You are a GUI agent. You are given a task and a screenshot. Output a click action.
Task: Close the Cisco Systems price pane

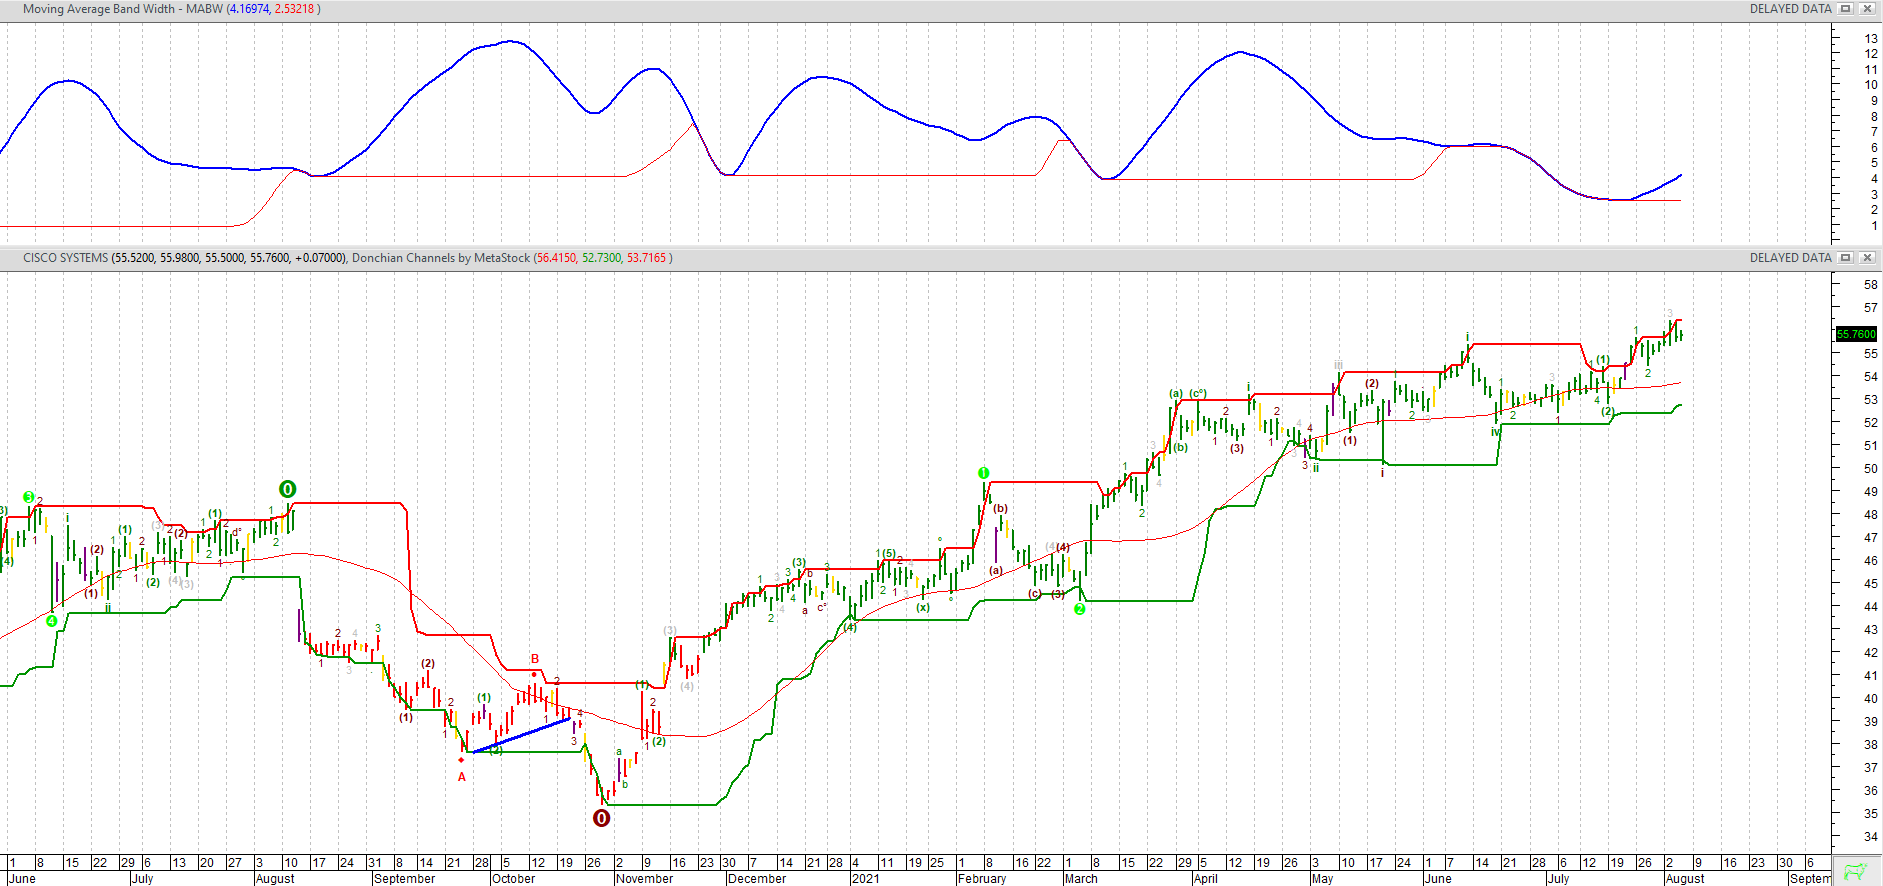(x=1866, y=258)
